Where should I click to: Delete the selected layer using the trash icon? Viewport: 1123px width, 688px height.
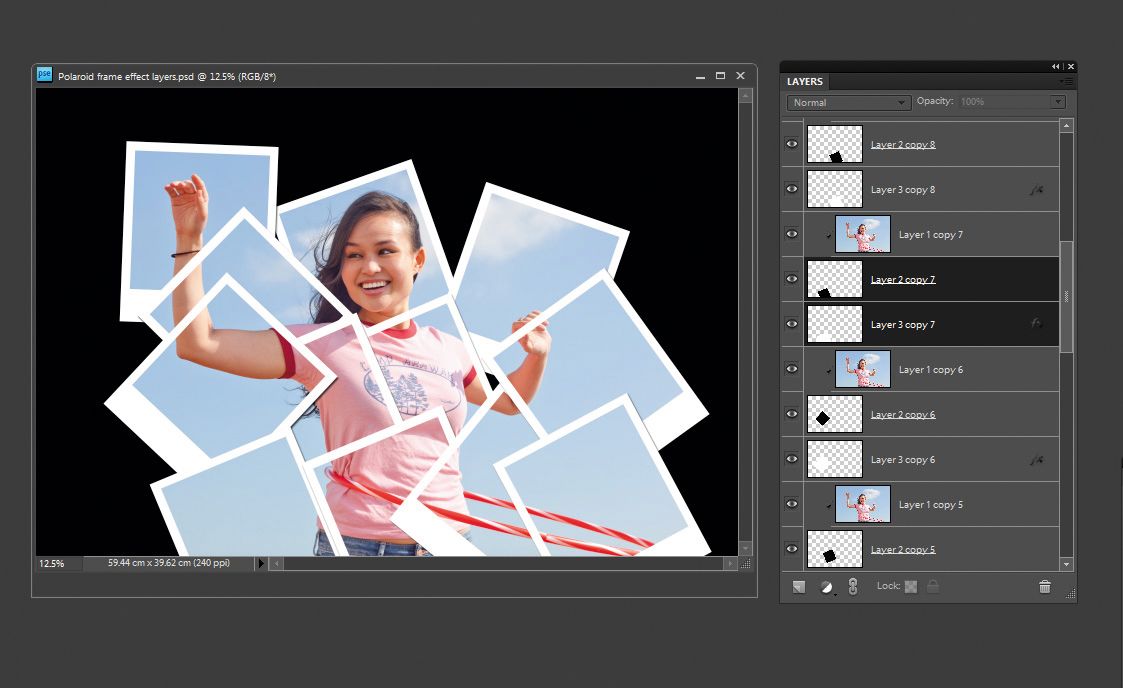coord(1044,586)
